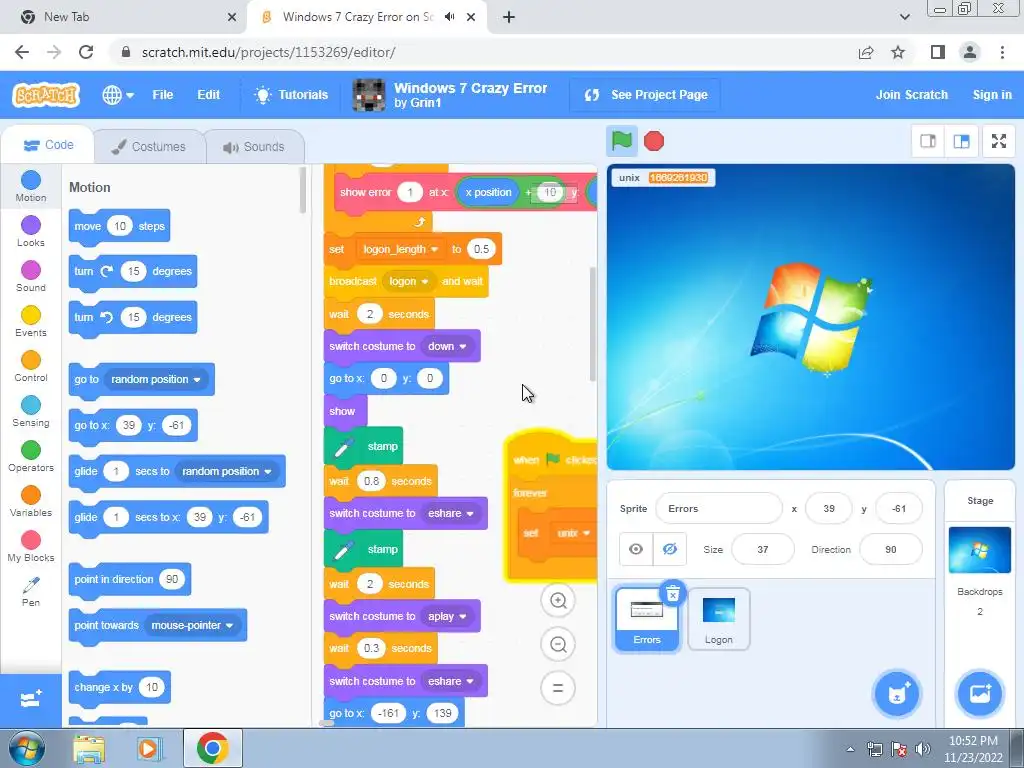Open Tutorials from the lightbulb item
Viewport: 1024px width, 768px height.
point(291,95)
